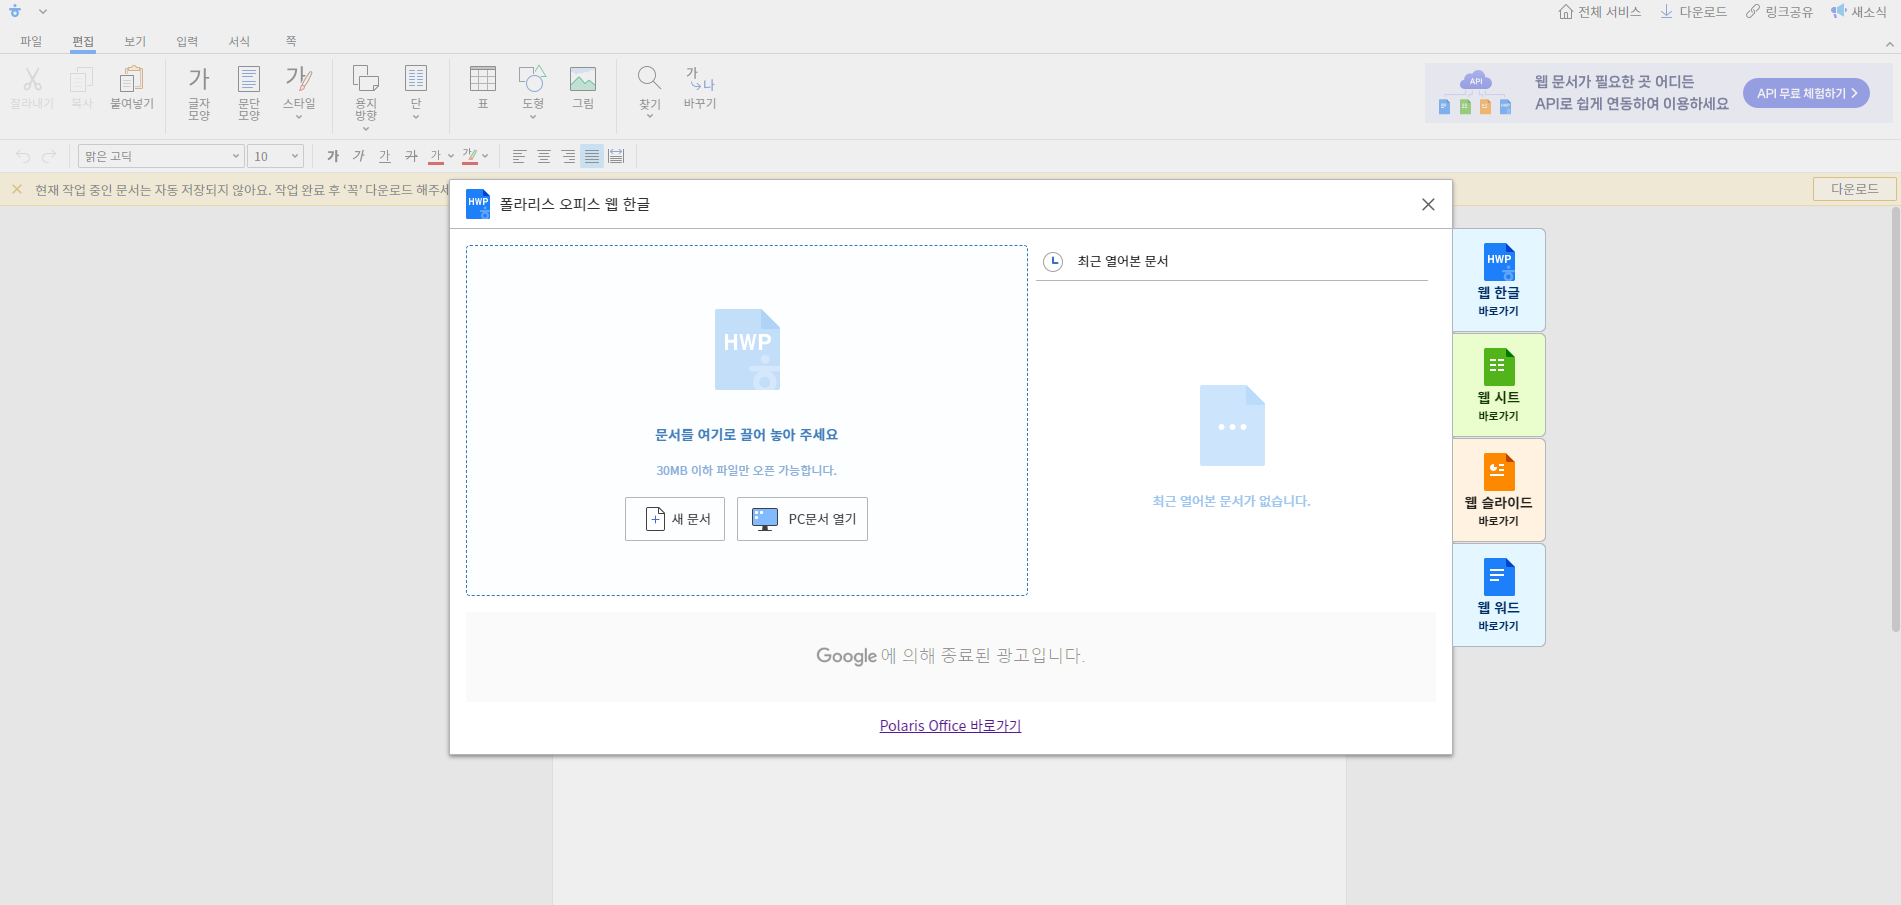The height and width of the screenshot is (905, 1901).
Task: Expand the 스타일 dropdown chevron
Action: (x=299, y=117)
